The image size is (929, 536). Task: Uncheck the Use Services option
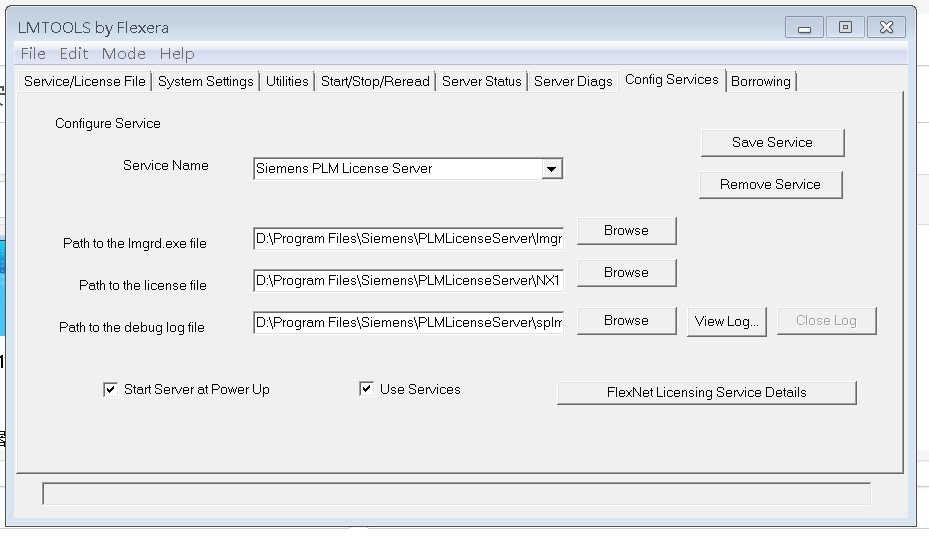[367, 389]
